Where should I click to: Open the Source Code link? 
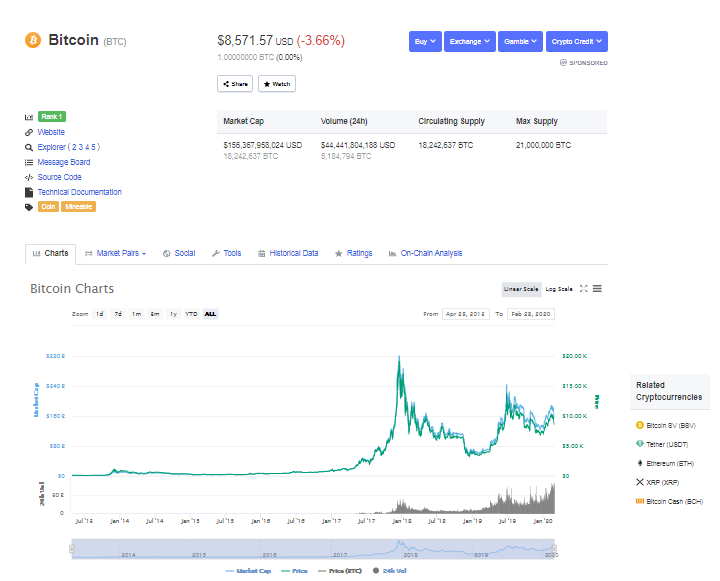(x=59, y=177)
